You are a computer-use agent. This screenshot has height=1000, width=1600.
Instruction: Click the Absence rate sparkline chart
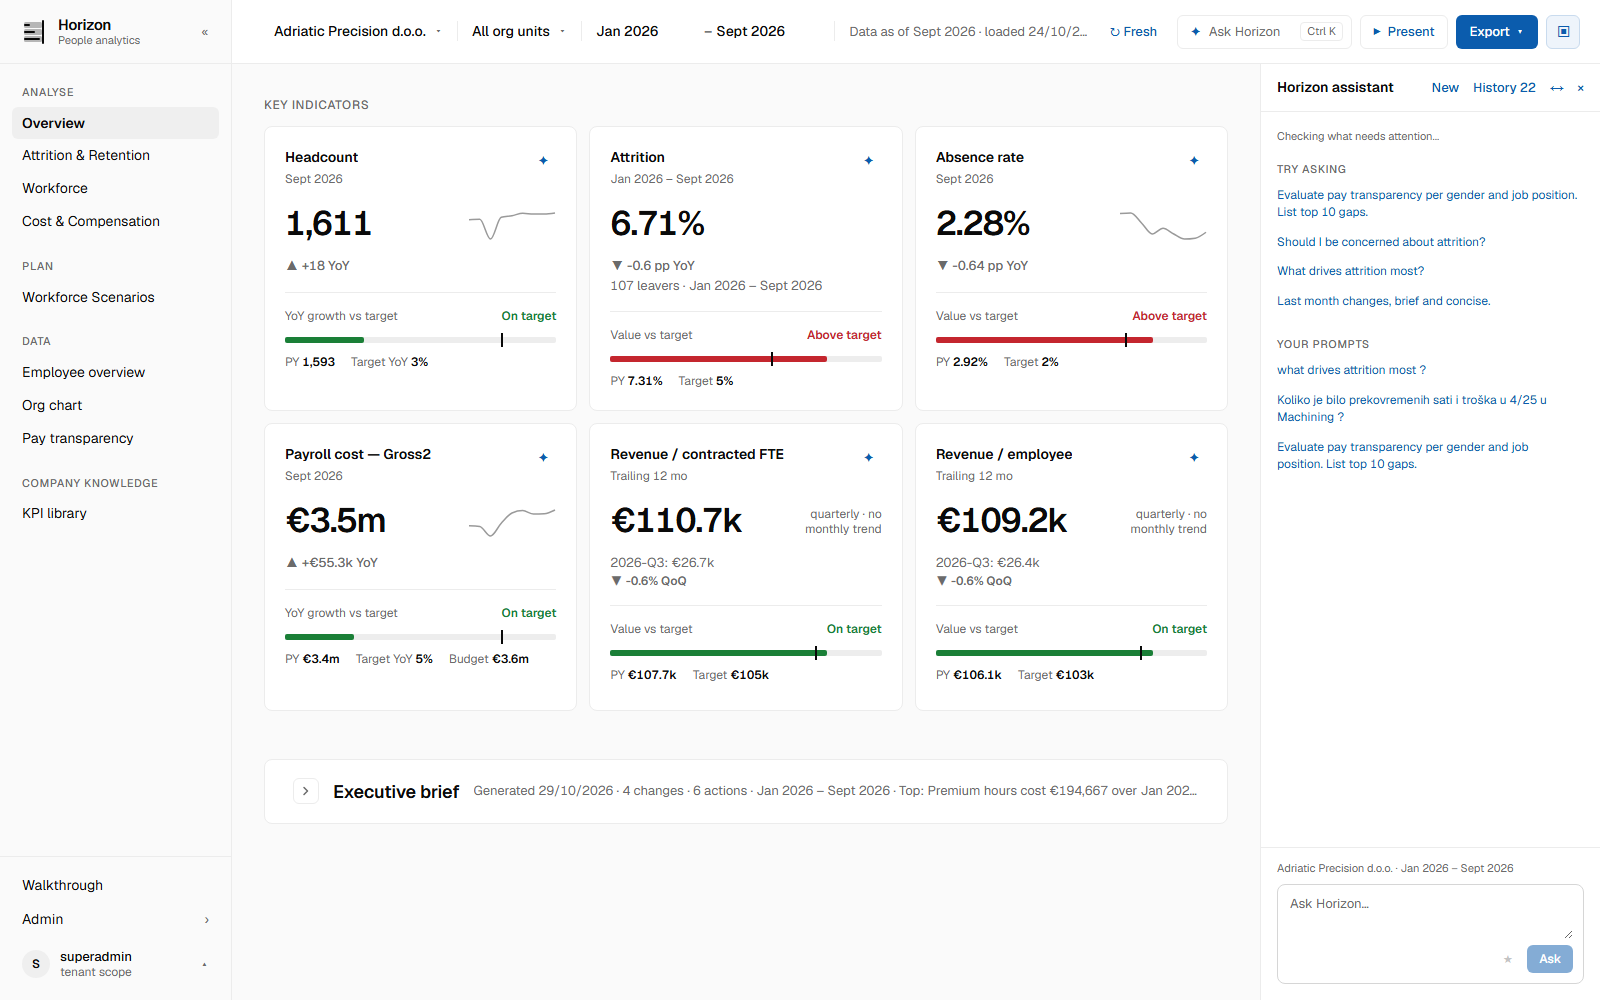pyautogui.click(x=1163, y=225)
